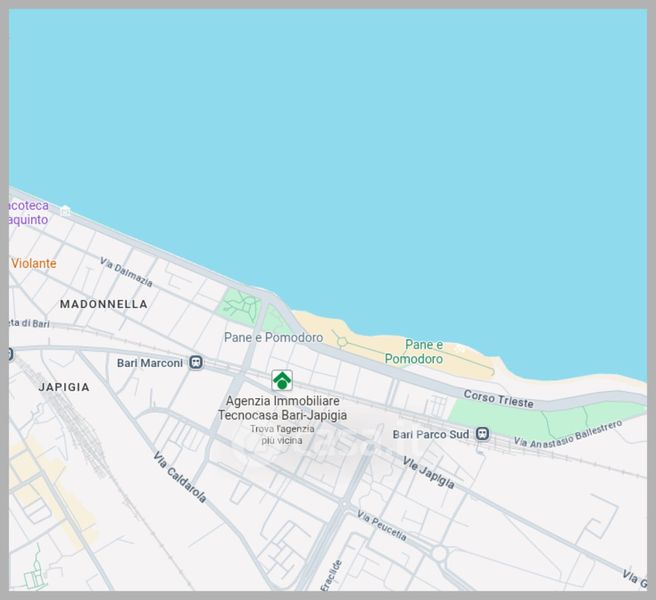Open the Agenzia Immobiliare Tecnocasa Bari-Japigia label
Image resolution: width=656 pixels, height=600 pixels.
282,407
